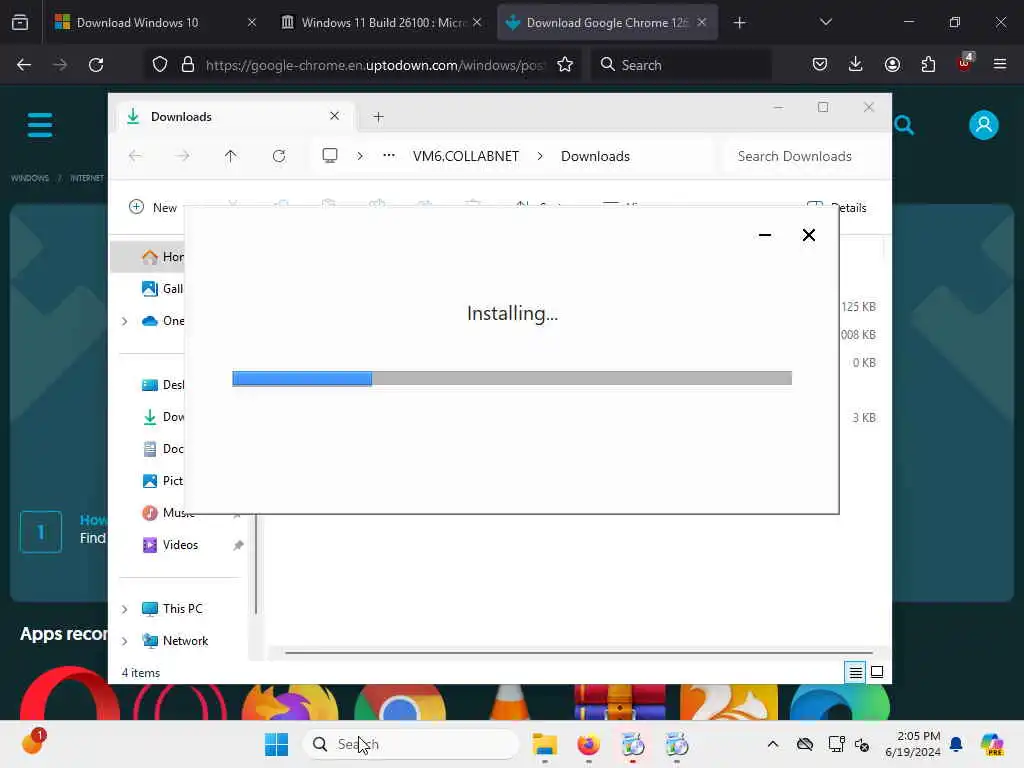Expand Network tree node
Viewport: 1024px width, 768px height.
pos(124,641)
